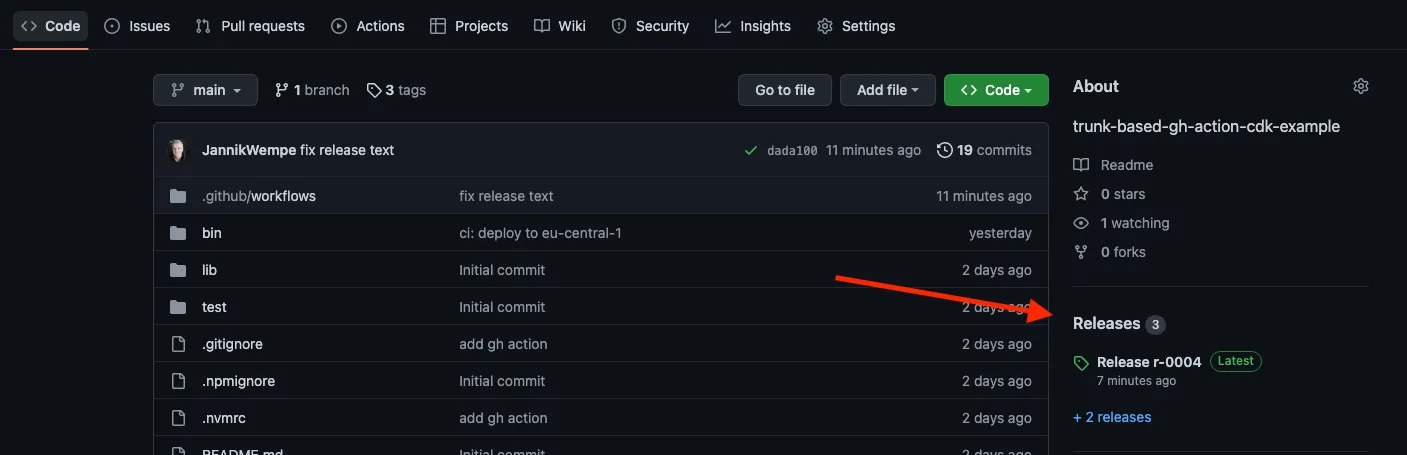
Task: Expand the Add file dropdown
Action: click(887, 90)
